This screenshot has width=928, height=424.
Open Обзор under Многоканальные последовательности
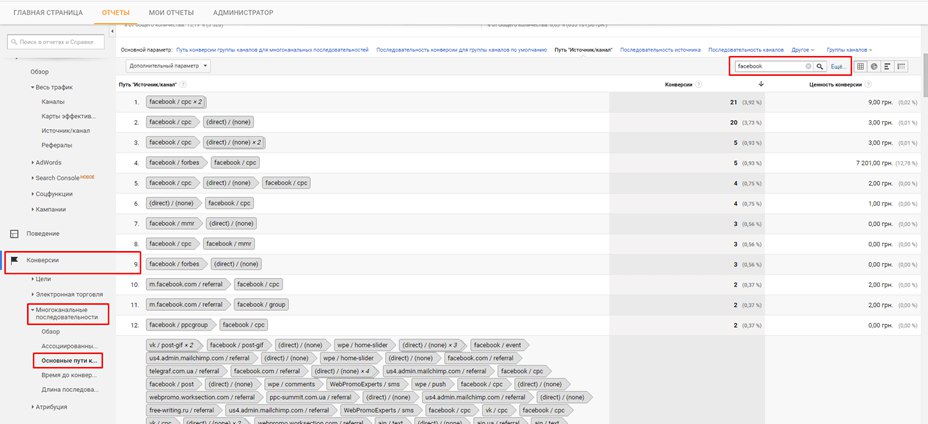click(x=51, y=332)
